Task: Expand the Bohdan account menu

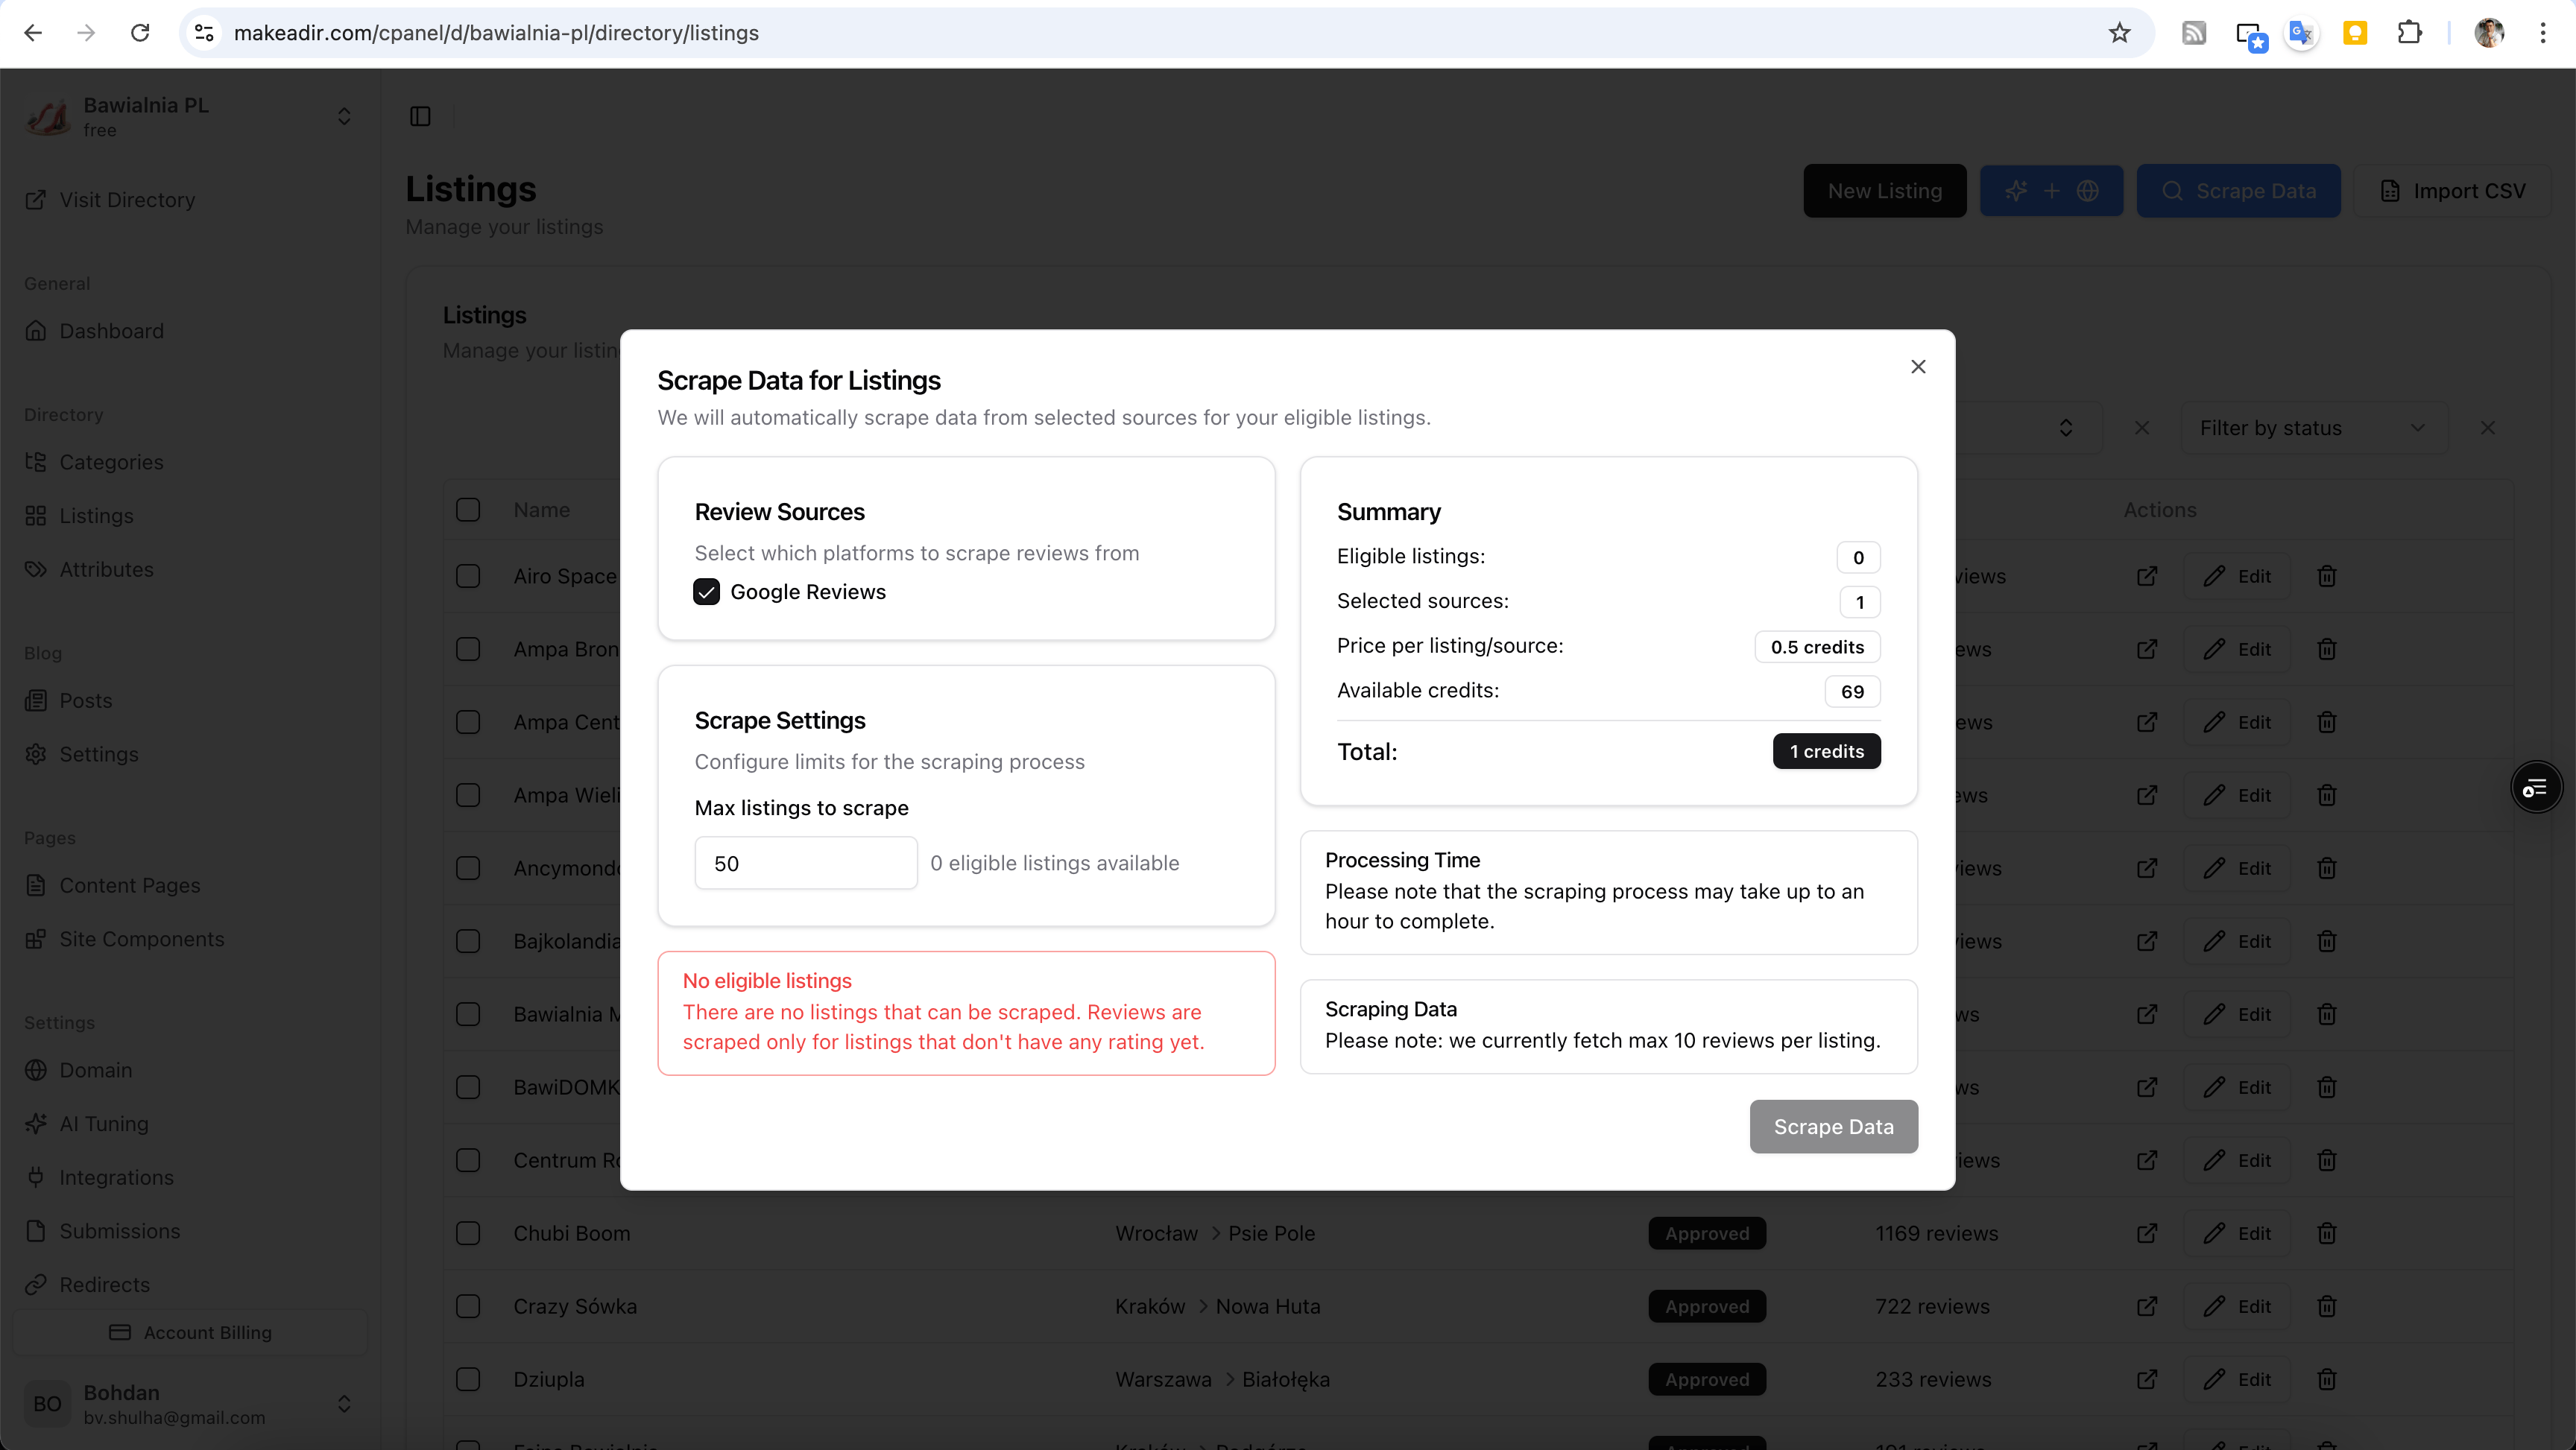Action: pyautogui.click(x=343, y=1404)
